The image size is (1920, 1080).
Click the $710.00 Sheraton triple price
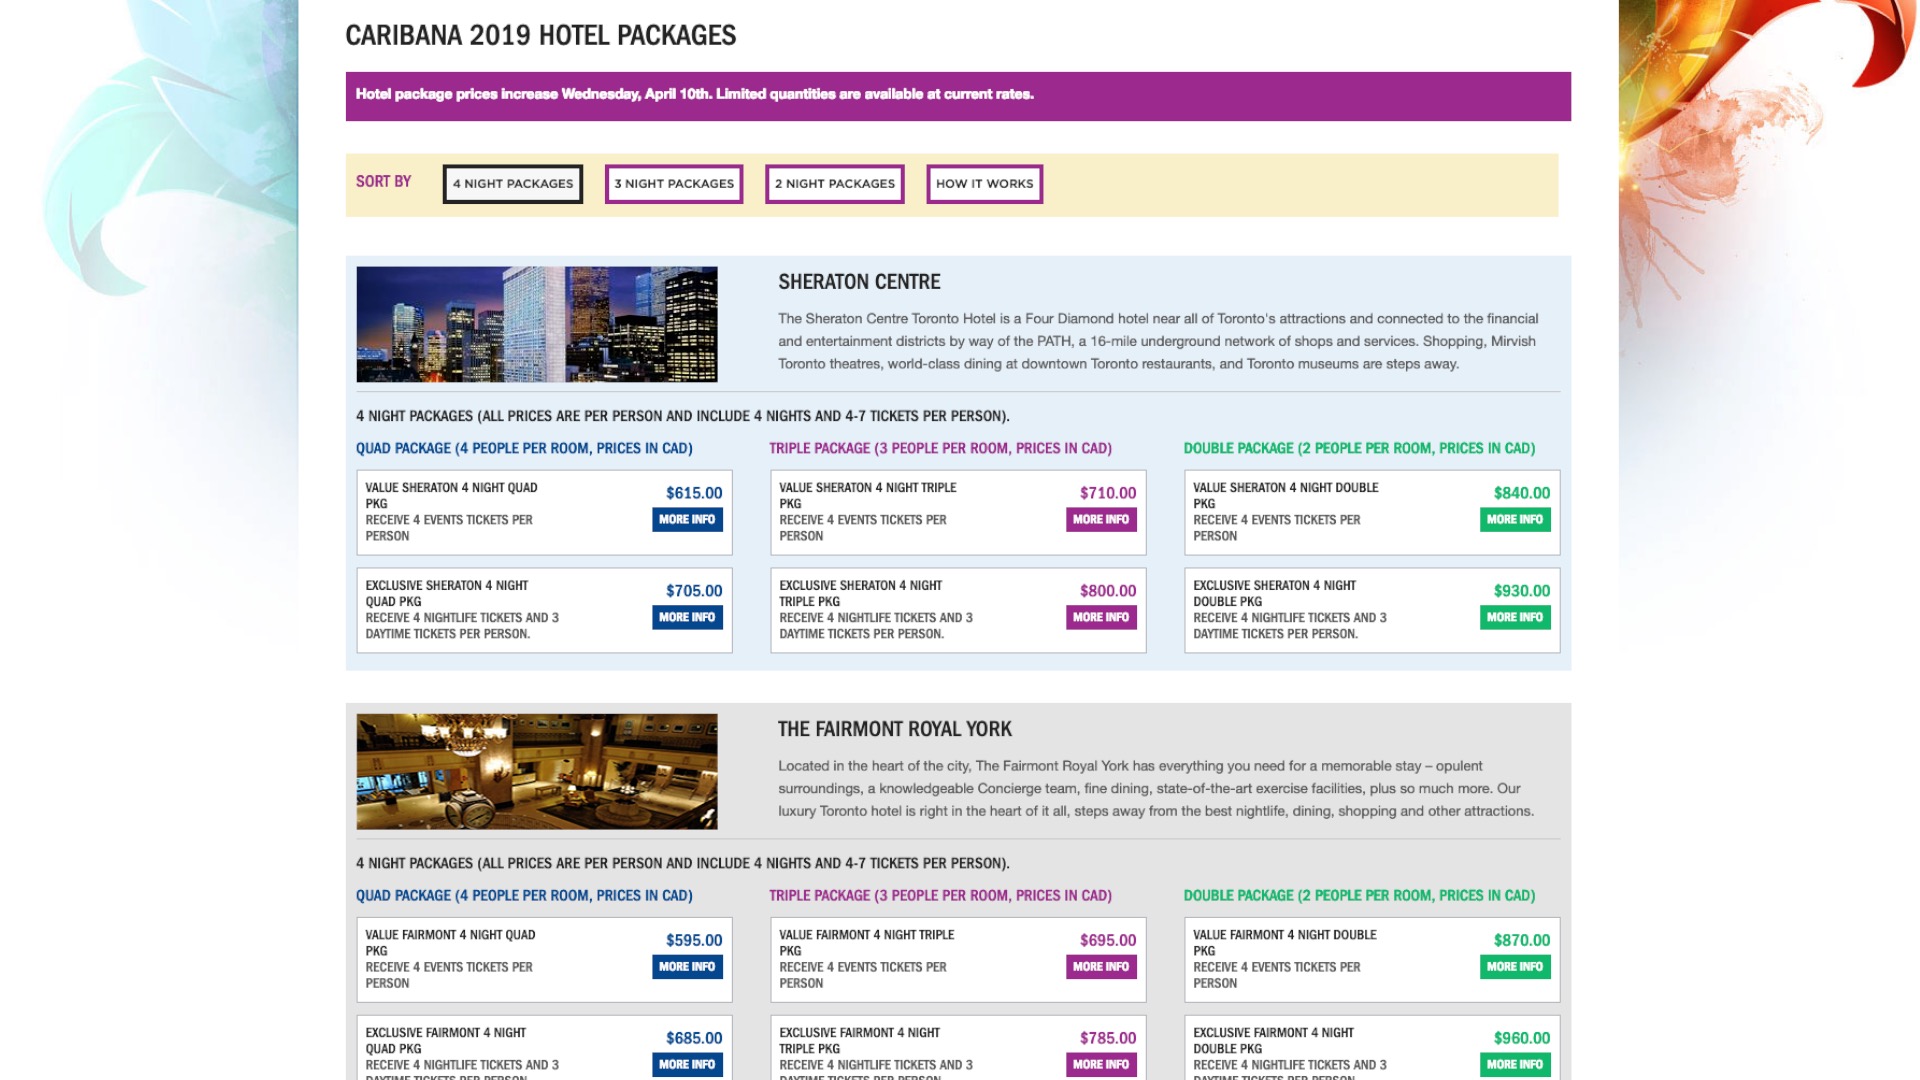(x=1108, y=493)
